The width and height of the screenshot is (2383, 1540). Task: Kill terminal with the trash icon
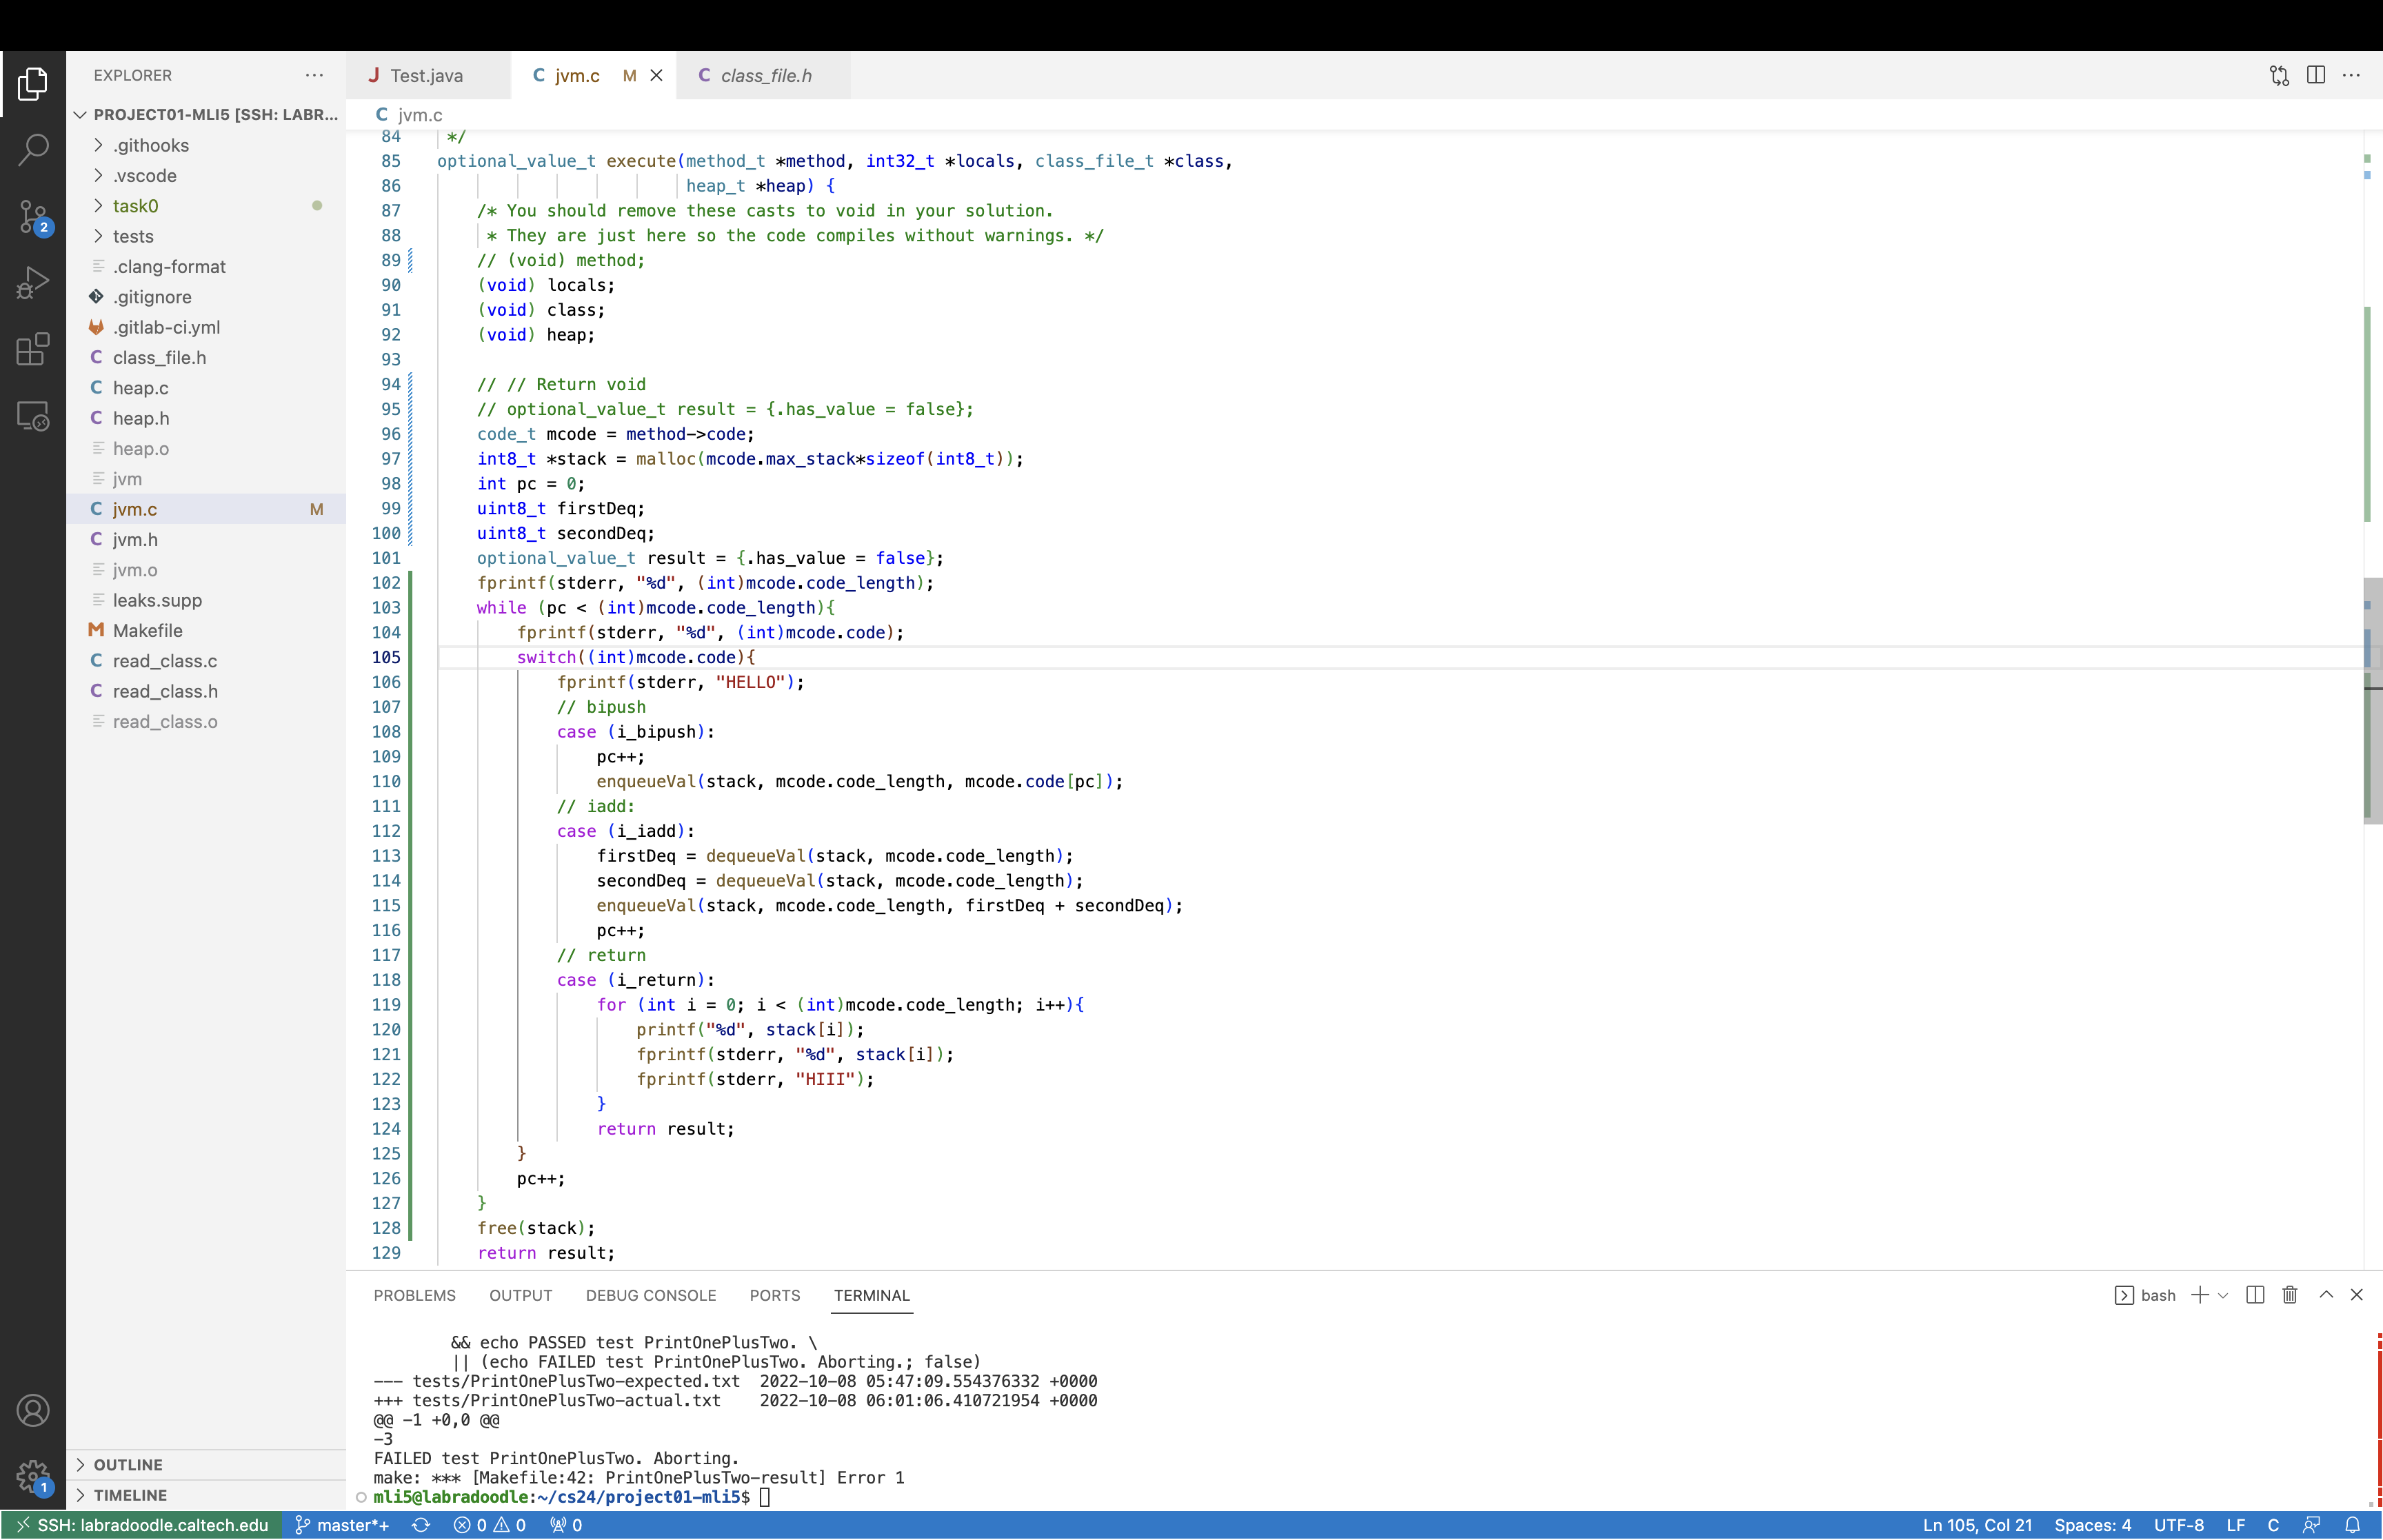[2289, 1295]
